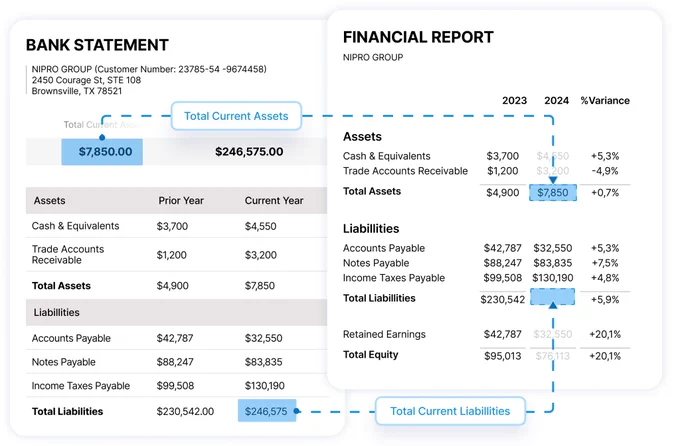680x446 pixels.
Task: Click the +0,7% Total Assets variance
Action: click(605, 192)
